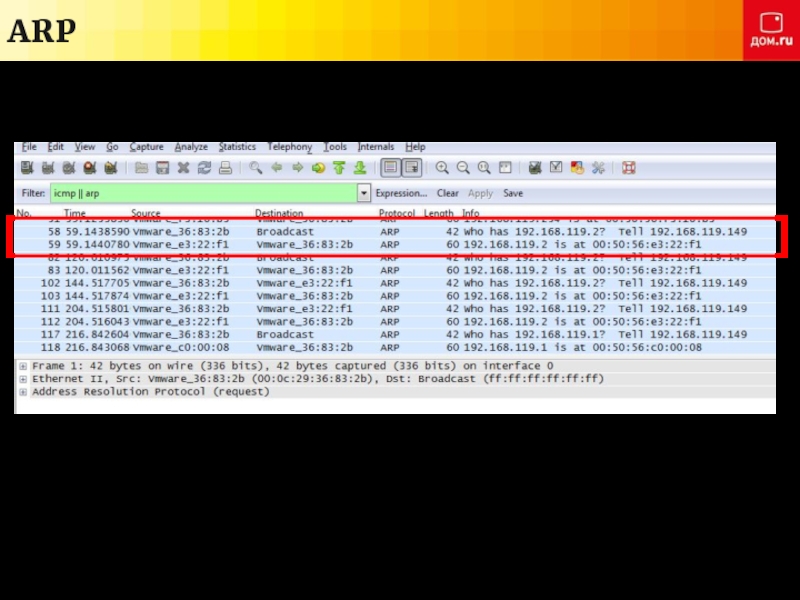Find a packet with the magnifier icon

256,168
